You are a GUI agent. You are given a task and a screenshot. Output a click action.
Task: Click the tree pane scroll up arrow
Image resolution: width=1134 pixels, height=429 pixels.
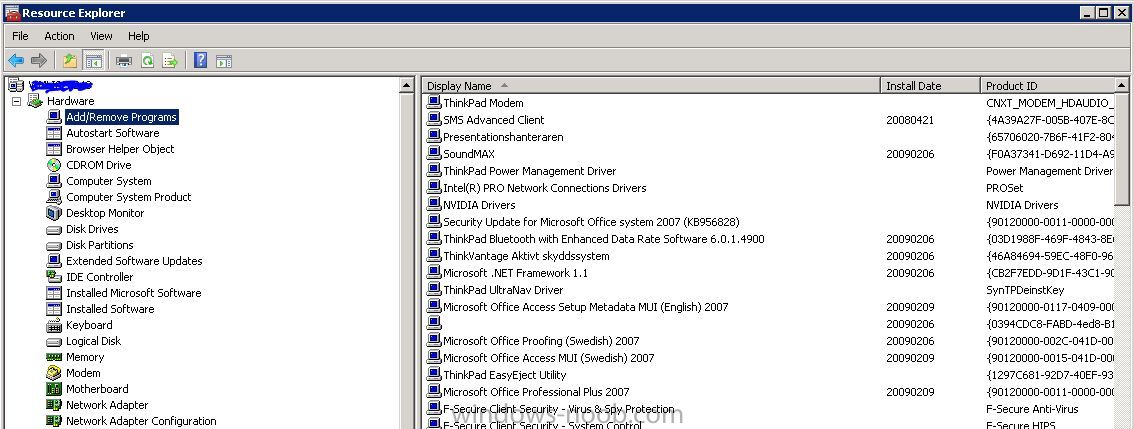coord(406,85)
